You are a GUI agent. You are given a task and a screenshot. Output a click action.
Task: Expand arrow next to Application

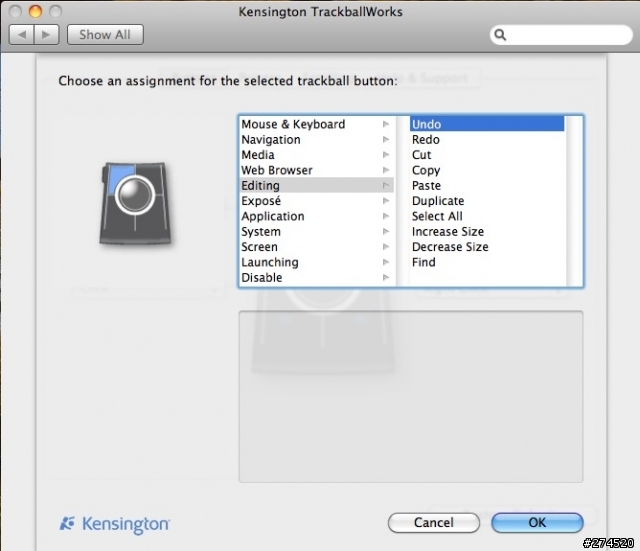386,216
